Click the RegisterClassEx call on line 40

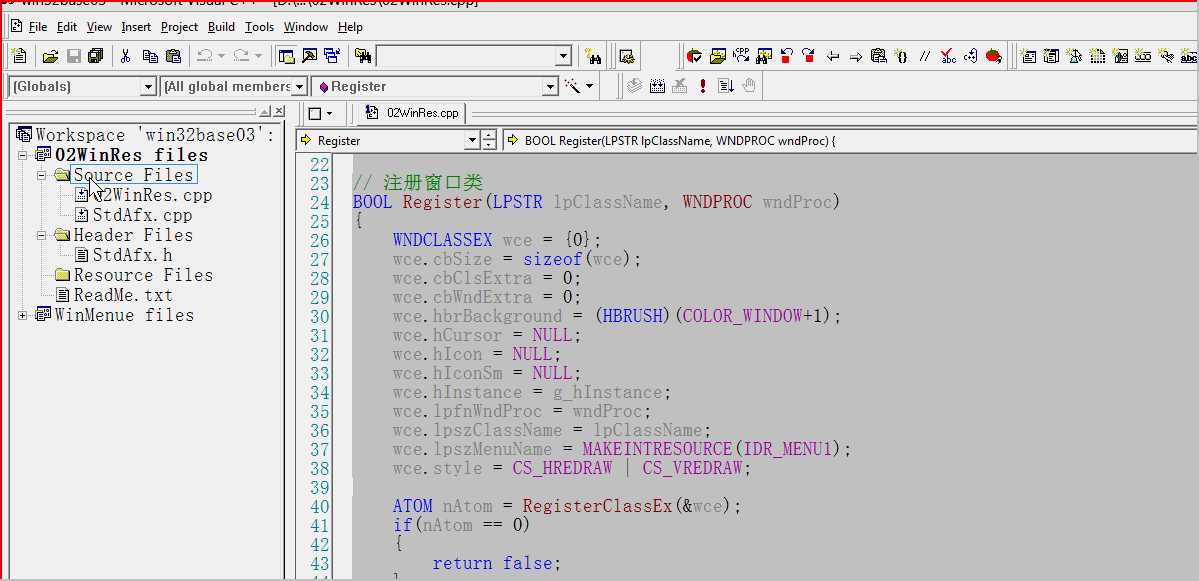pyautogui.click(x=597, y=506)
